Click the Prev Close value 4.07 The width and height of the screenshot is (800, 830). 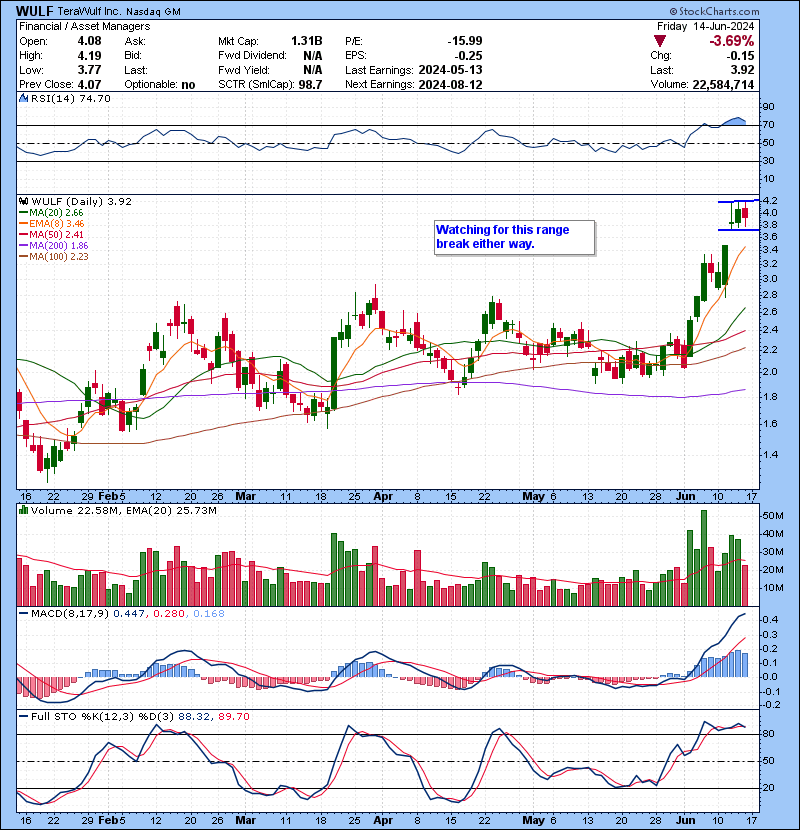[x=89, y=84]
